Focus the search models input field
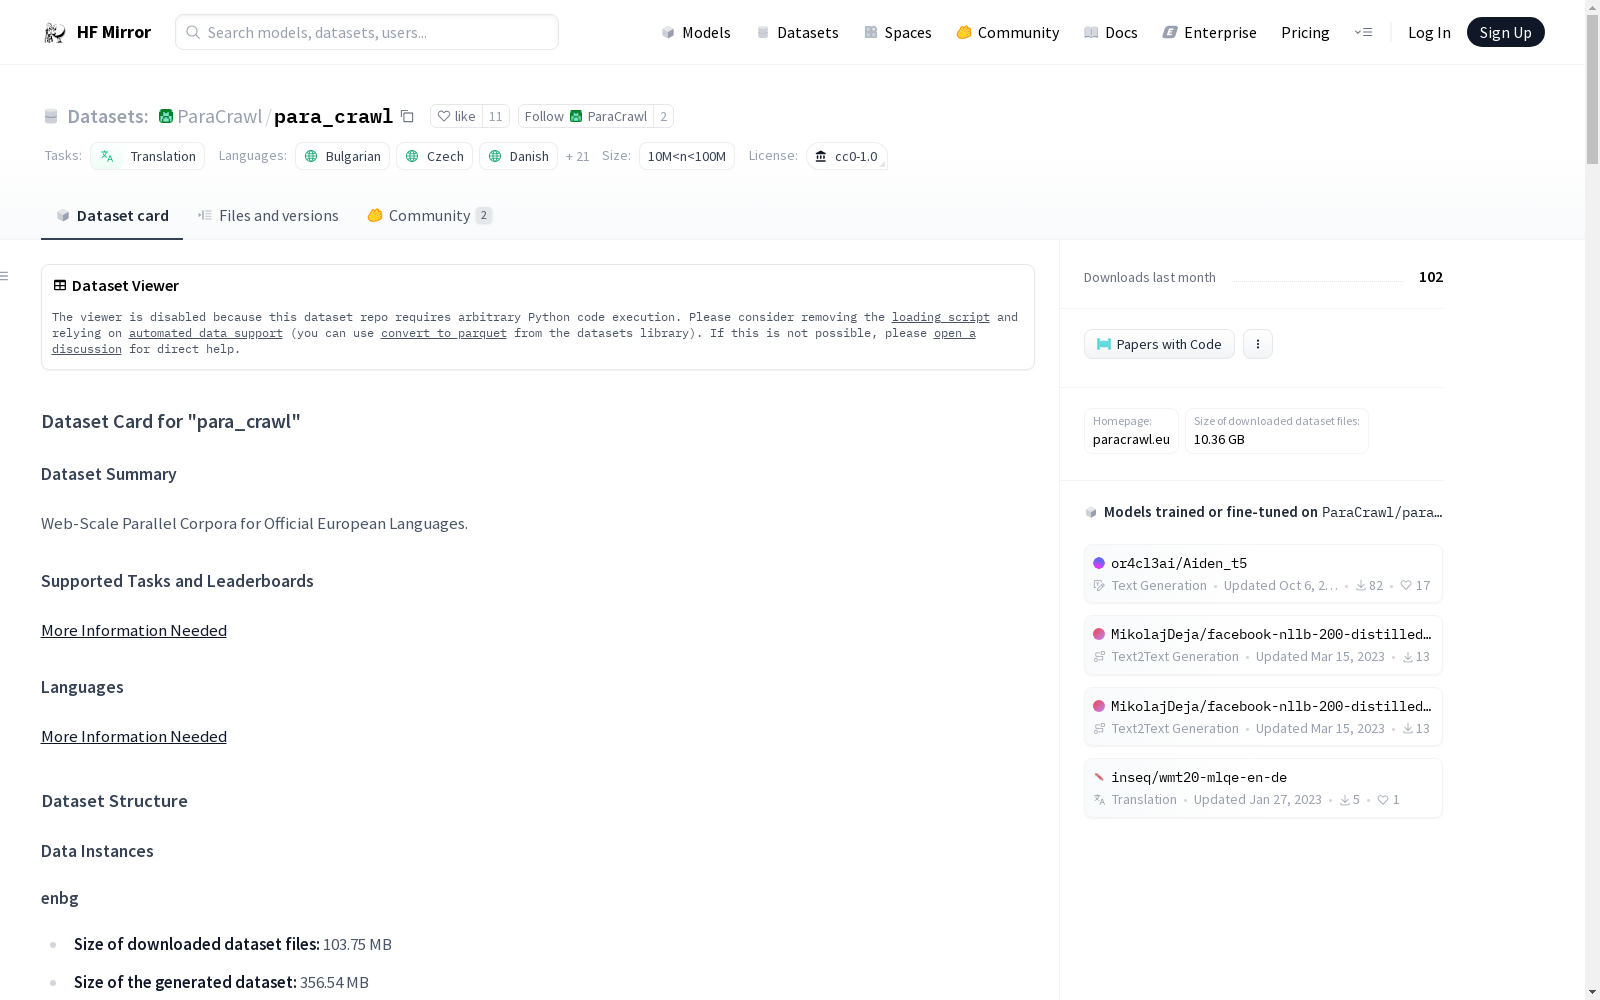 click(367, 32)
